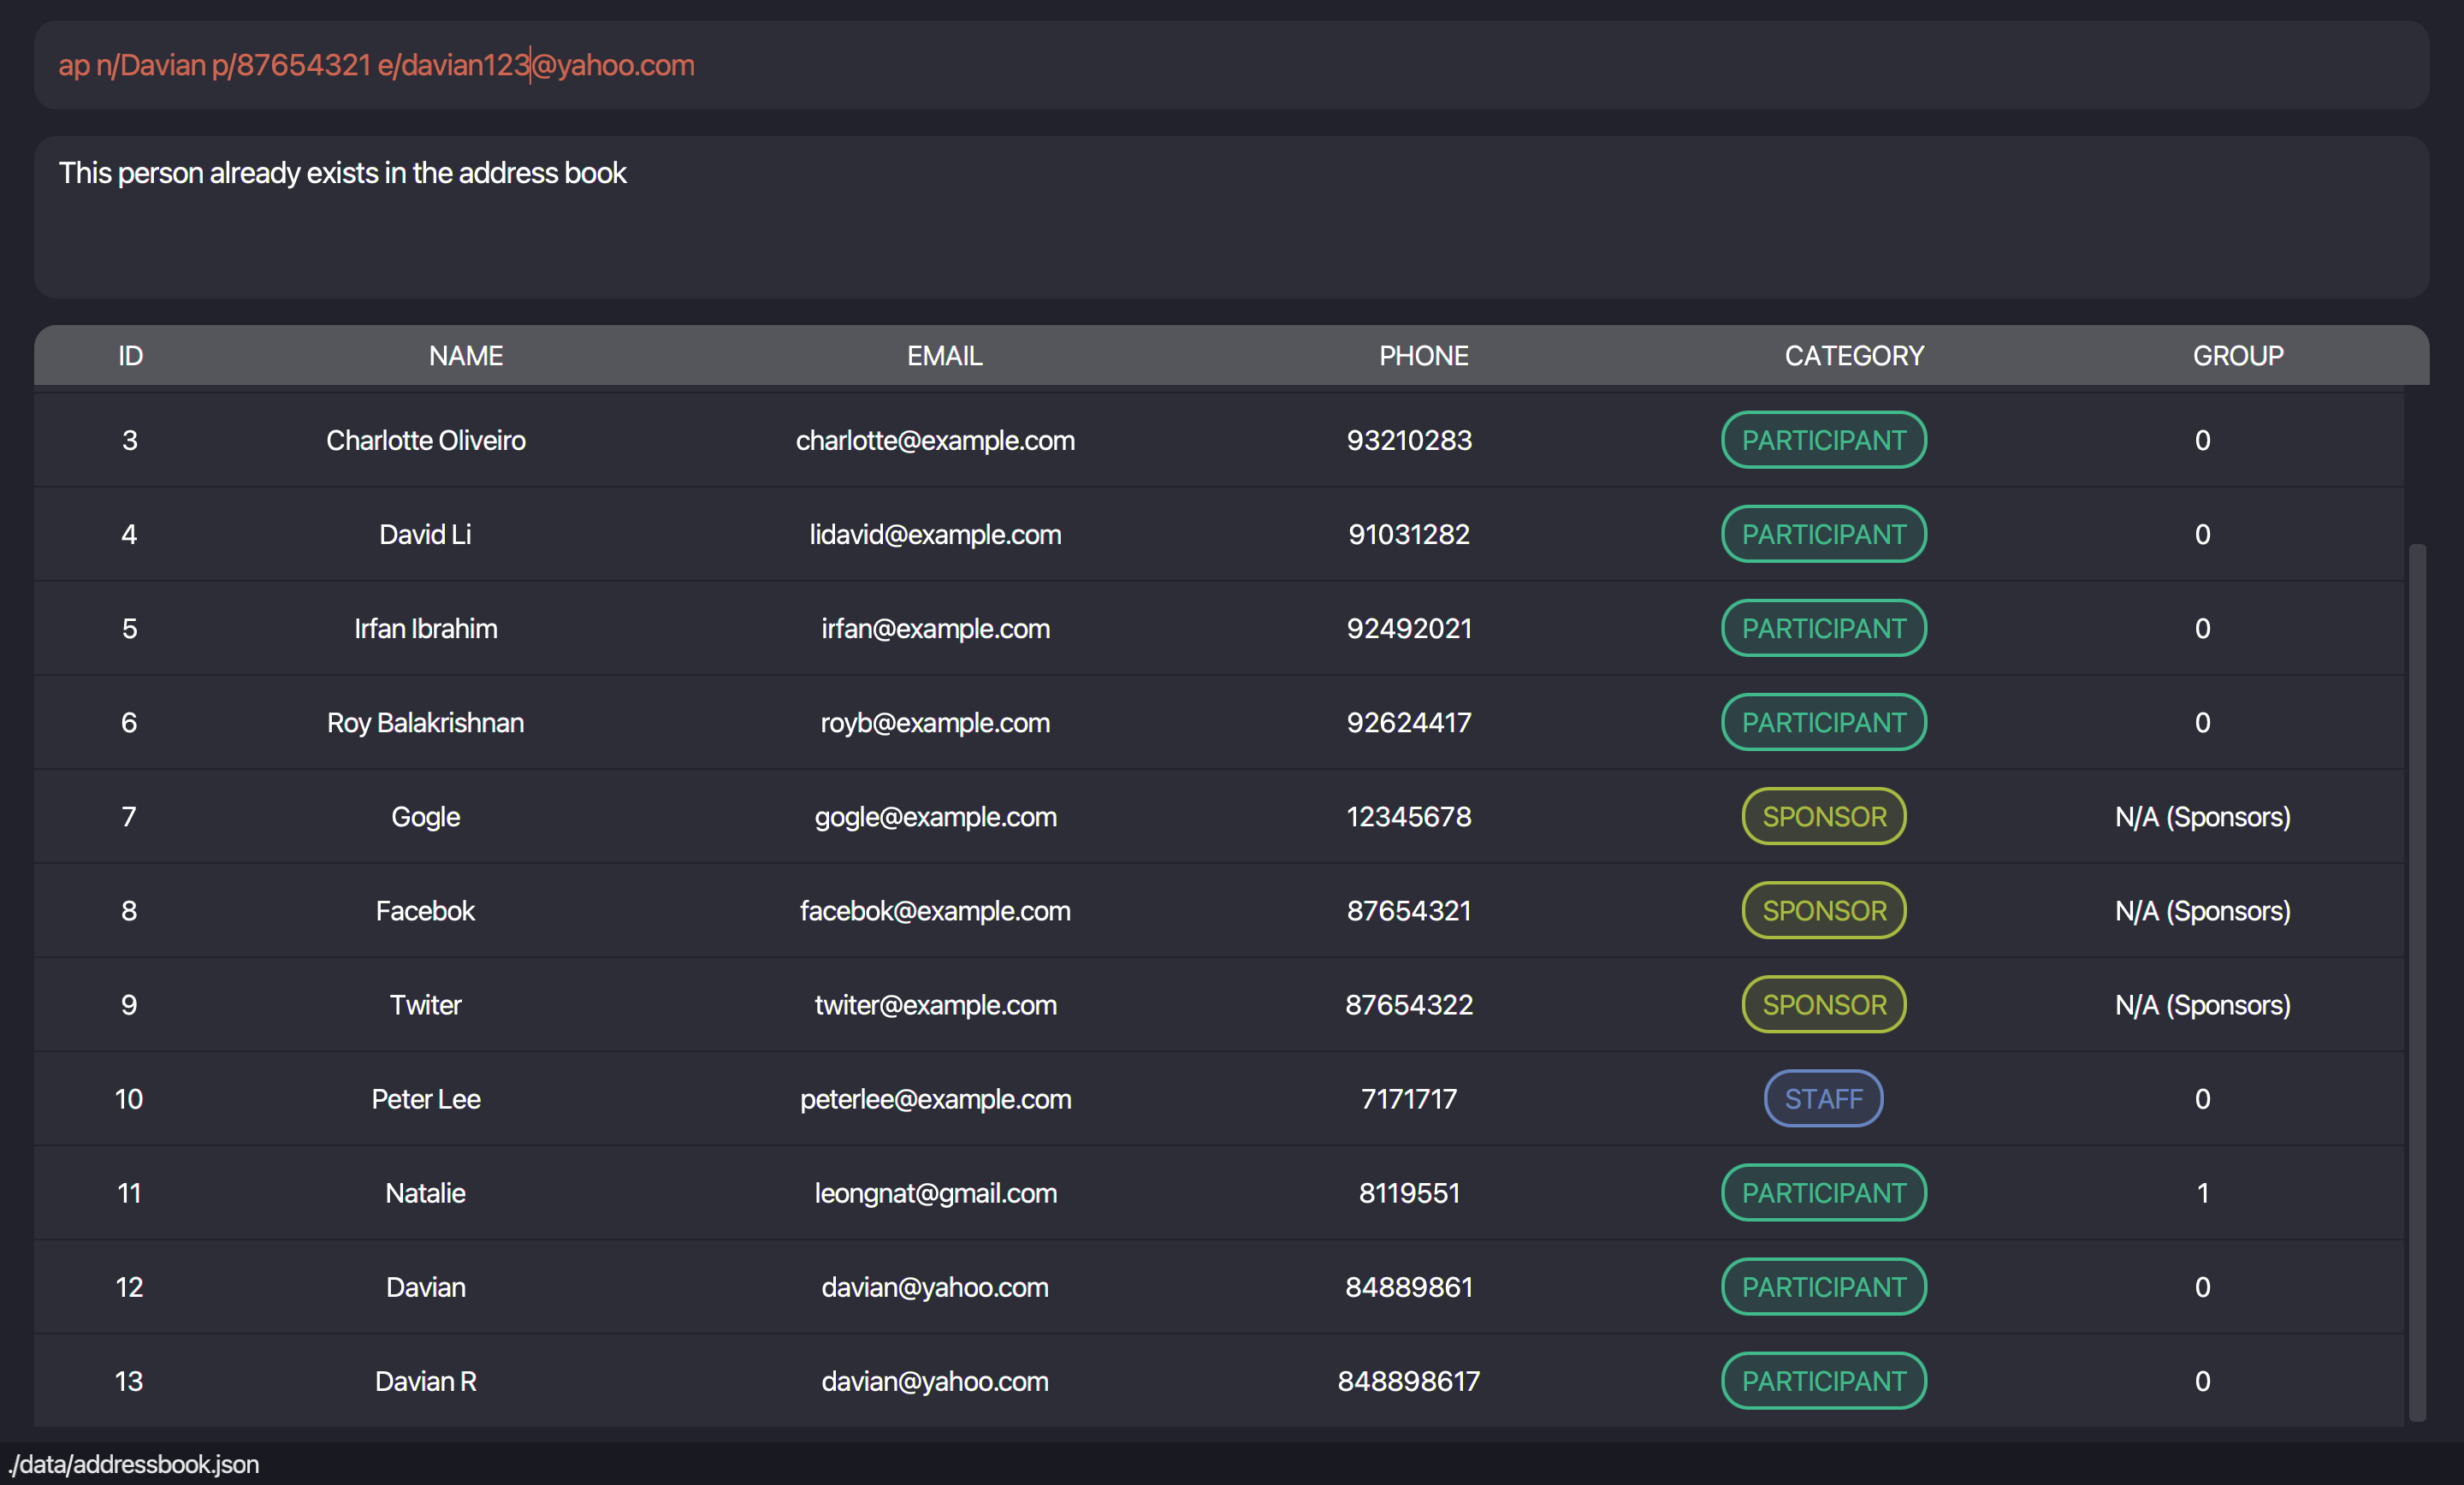Click email gogle@example.com
Screen dimensions: 2464x1485
click(935, 816)
